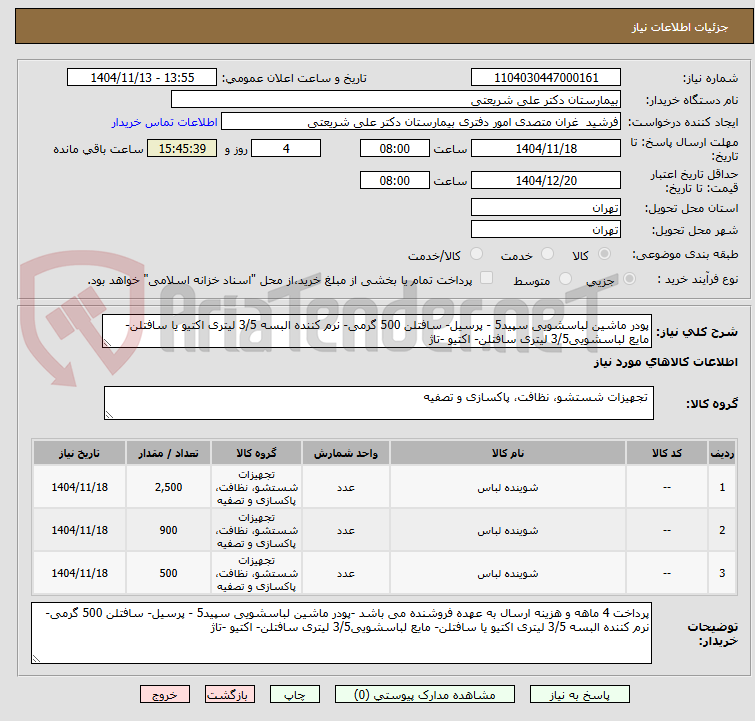
Task: Click the مشاهده مدارک پیوستی (0) button
Action: pos(425,695)
